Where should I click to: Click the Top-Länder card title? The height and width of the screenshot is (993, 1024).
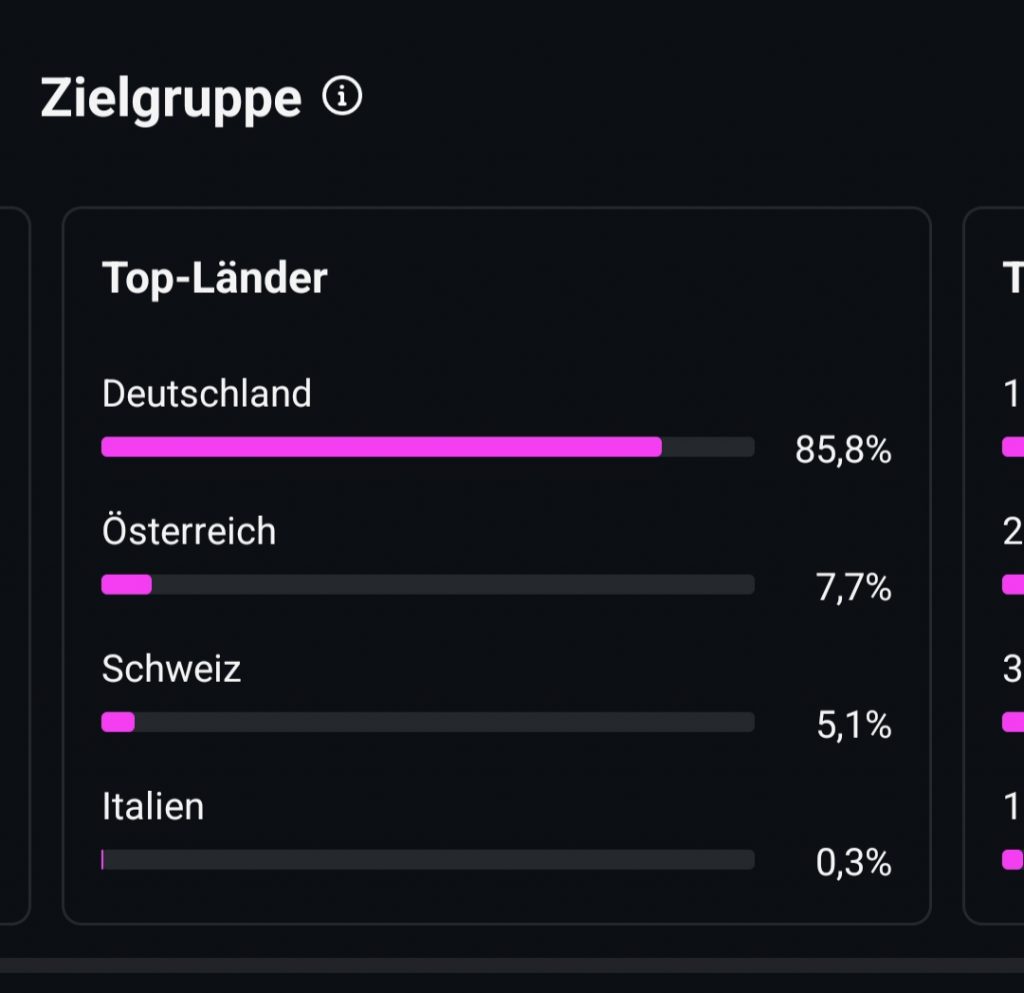tap(214, 278)
